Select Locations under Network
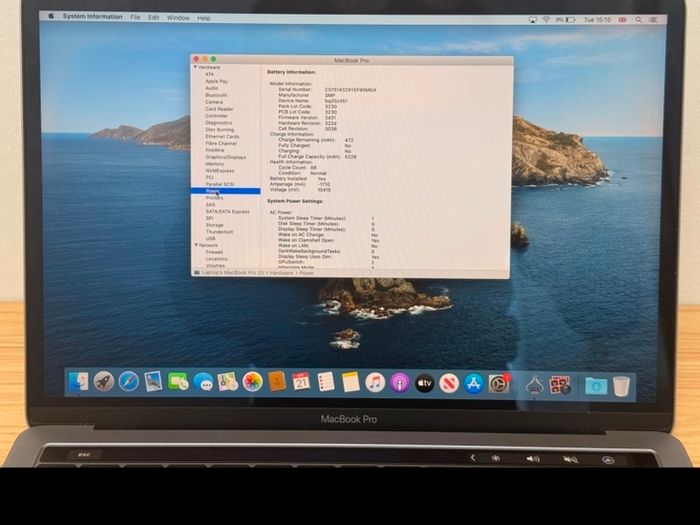Screen dimensions: 700x525 217,258
